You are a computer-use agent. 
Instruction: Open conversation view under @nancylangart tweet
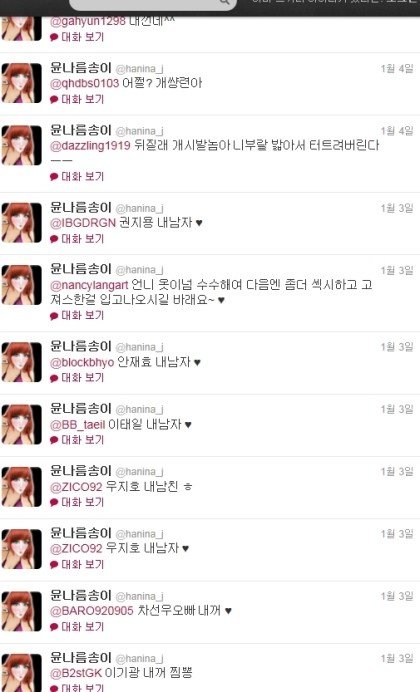pos(77,316)
